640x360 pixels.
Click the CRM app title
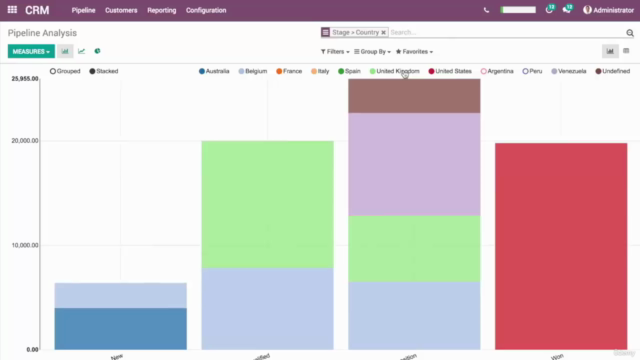(37, 10)
